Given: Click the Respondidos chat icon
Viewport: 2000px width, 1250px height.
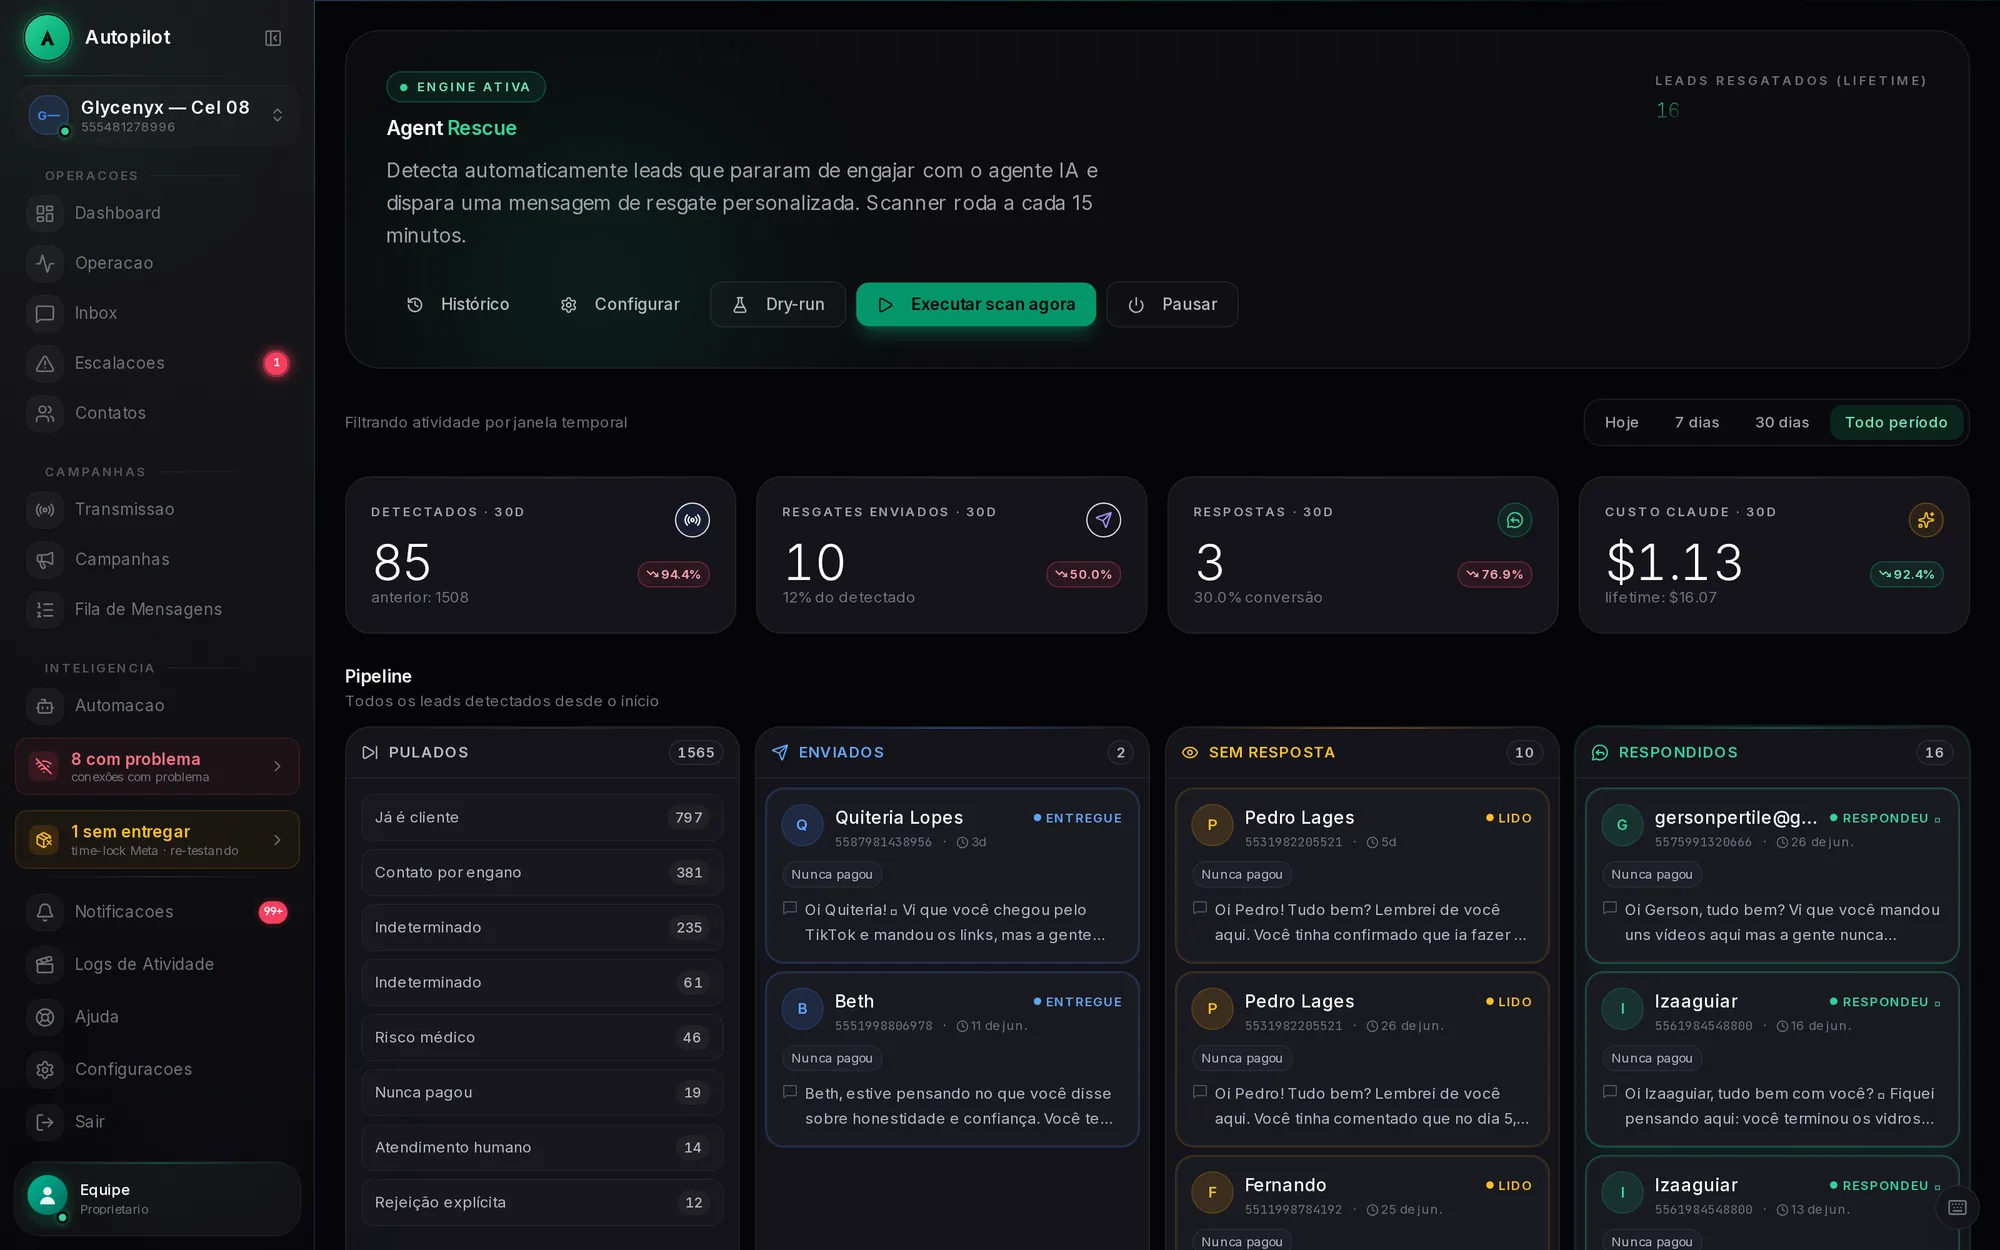Looking at the screenshot, I should (x=1600, y=752).
